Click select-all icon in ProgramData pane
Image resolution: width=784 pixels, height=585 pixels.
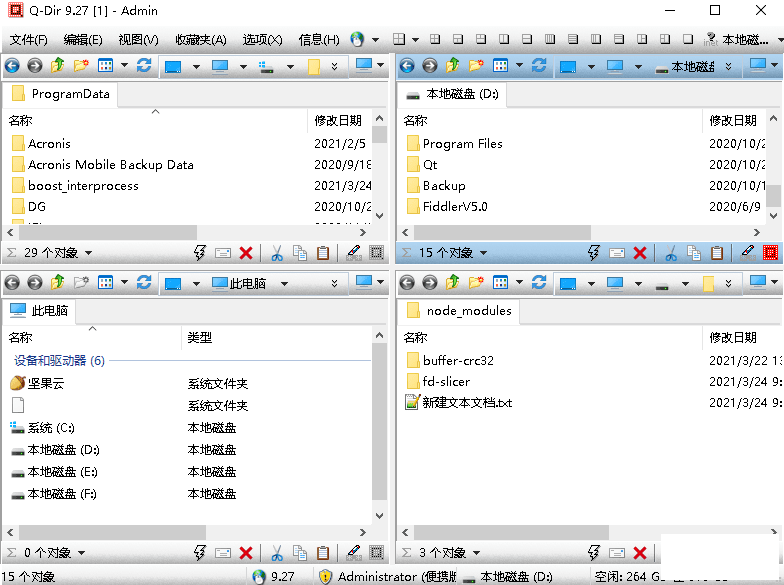pyautogui.click(x=376, y=253)
